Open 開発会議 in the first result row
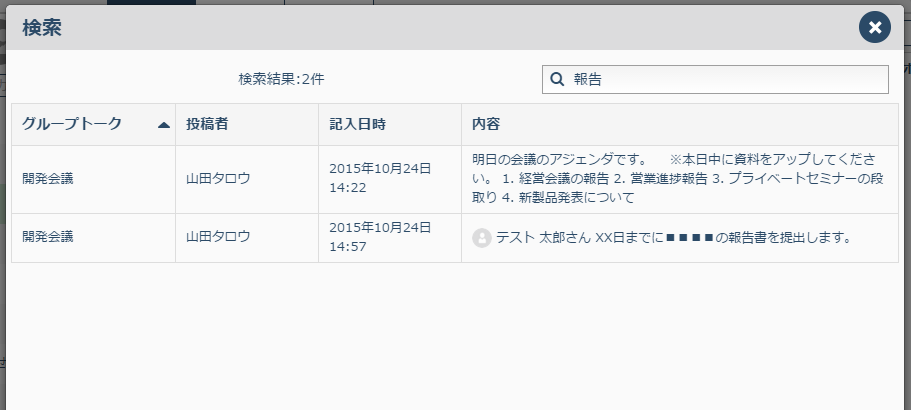The height and width of the screenshot is (410, 911). click(48, 179)
